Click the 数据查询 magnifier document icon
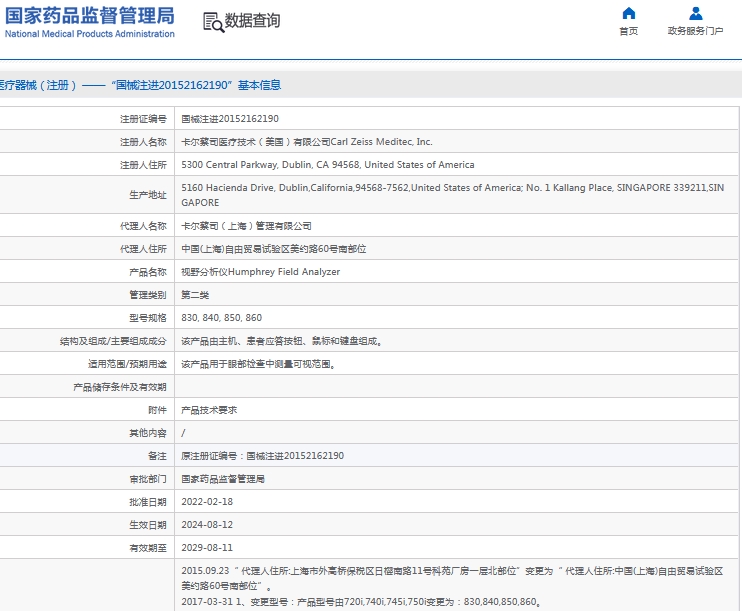 pyautogui.click(x=212, y=22)
